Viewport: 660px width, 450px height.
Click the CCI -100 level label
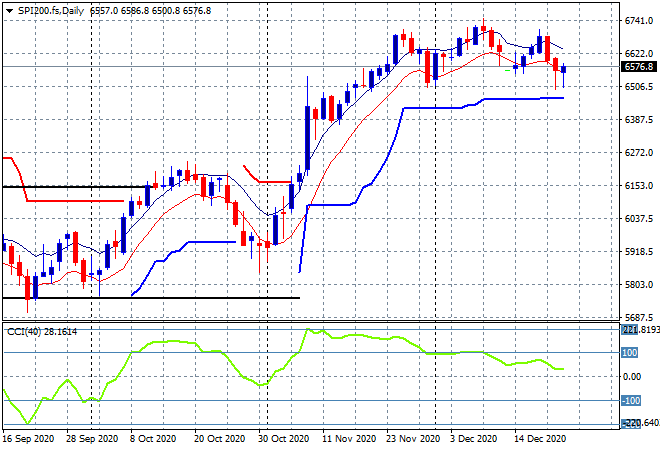[x=631, y=400]
